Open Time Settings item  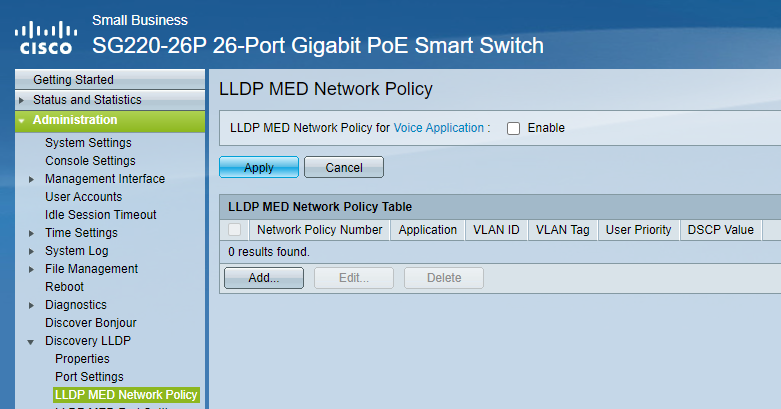point(81,233)
